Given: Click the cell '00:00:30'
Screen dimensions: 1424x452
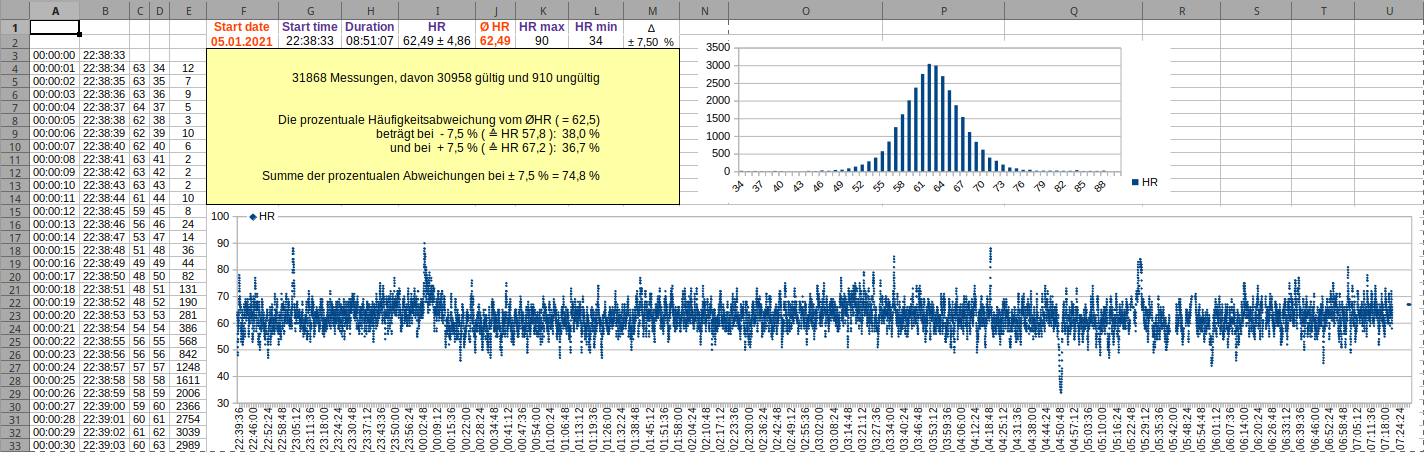Looking at the screenshot, I should pos(55,445).
